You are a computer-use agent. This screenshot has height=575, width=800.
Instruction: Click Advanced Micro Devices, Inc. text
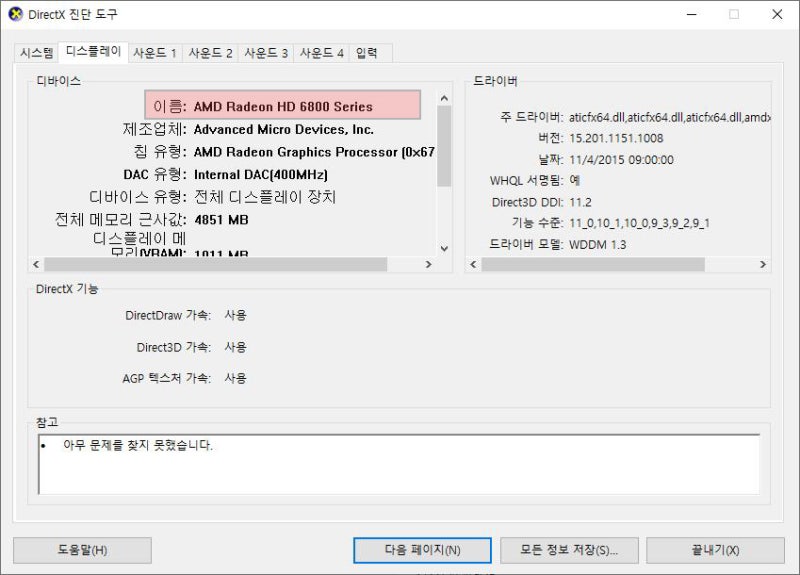tap(284, 129)
